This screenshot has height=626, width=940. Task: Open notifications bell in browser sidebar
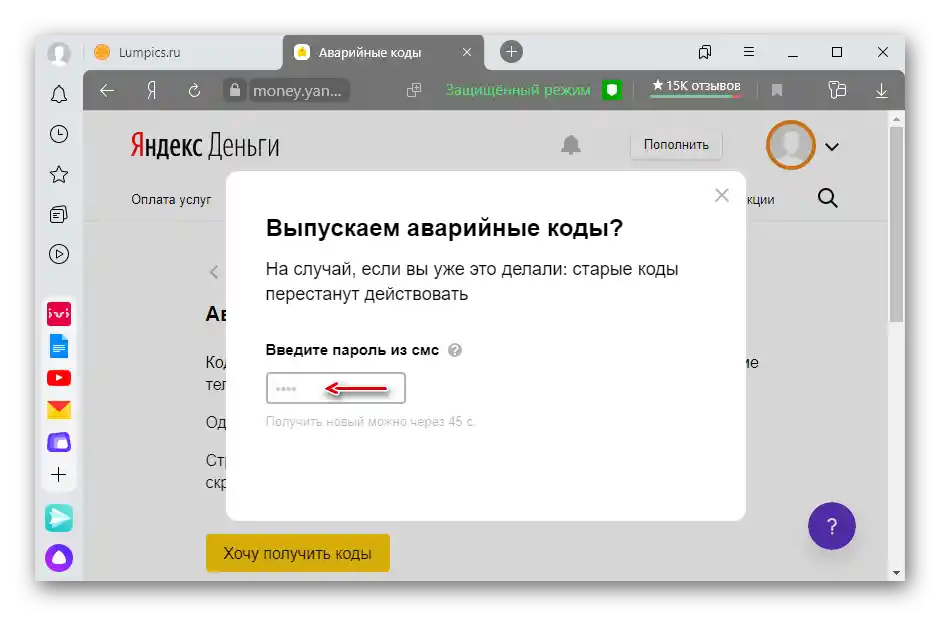(x=59, y=94)
